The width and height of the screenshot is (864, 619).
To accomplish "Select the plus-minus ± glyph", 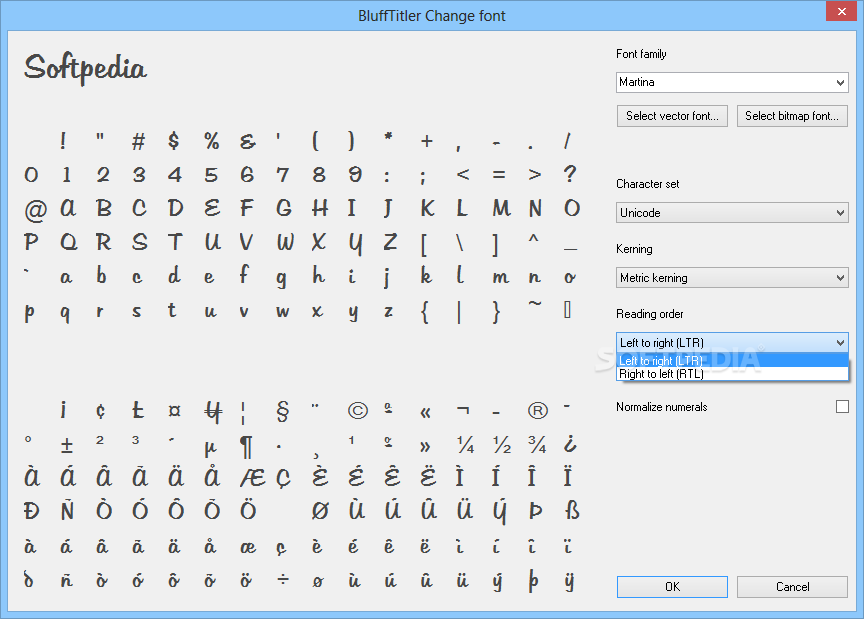I will click(67, 445).
